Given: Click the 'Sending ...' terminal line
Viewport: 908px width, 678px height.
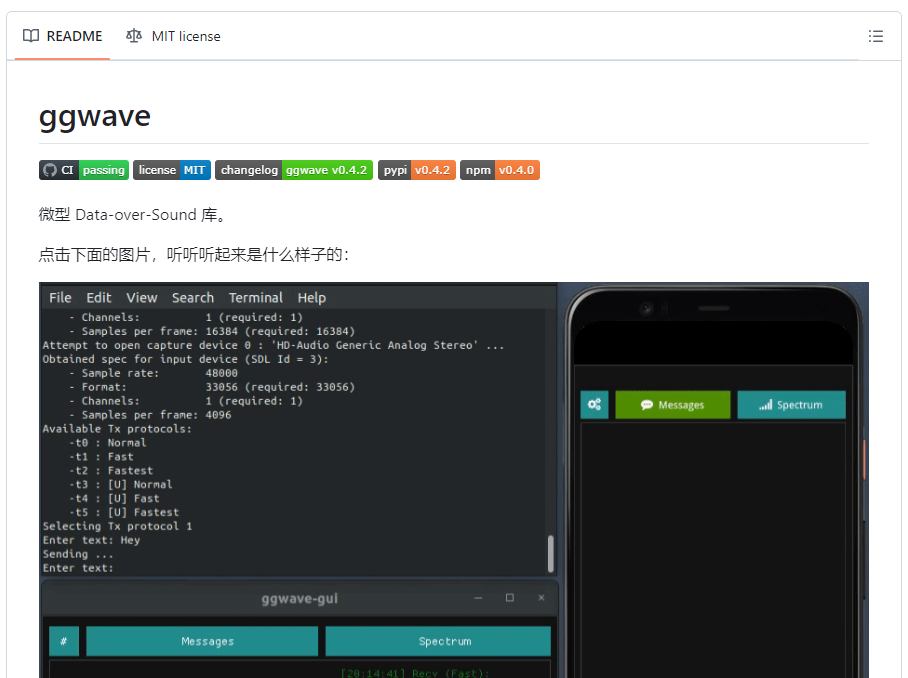Looking at the screenshot, I should (78, 554).
